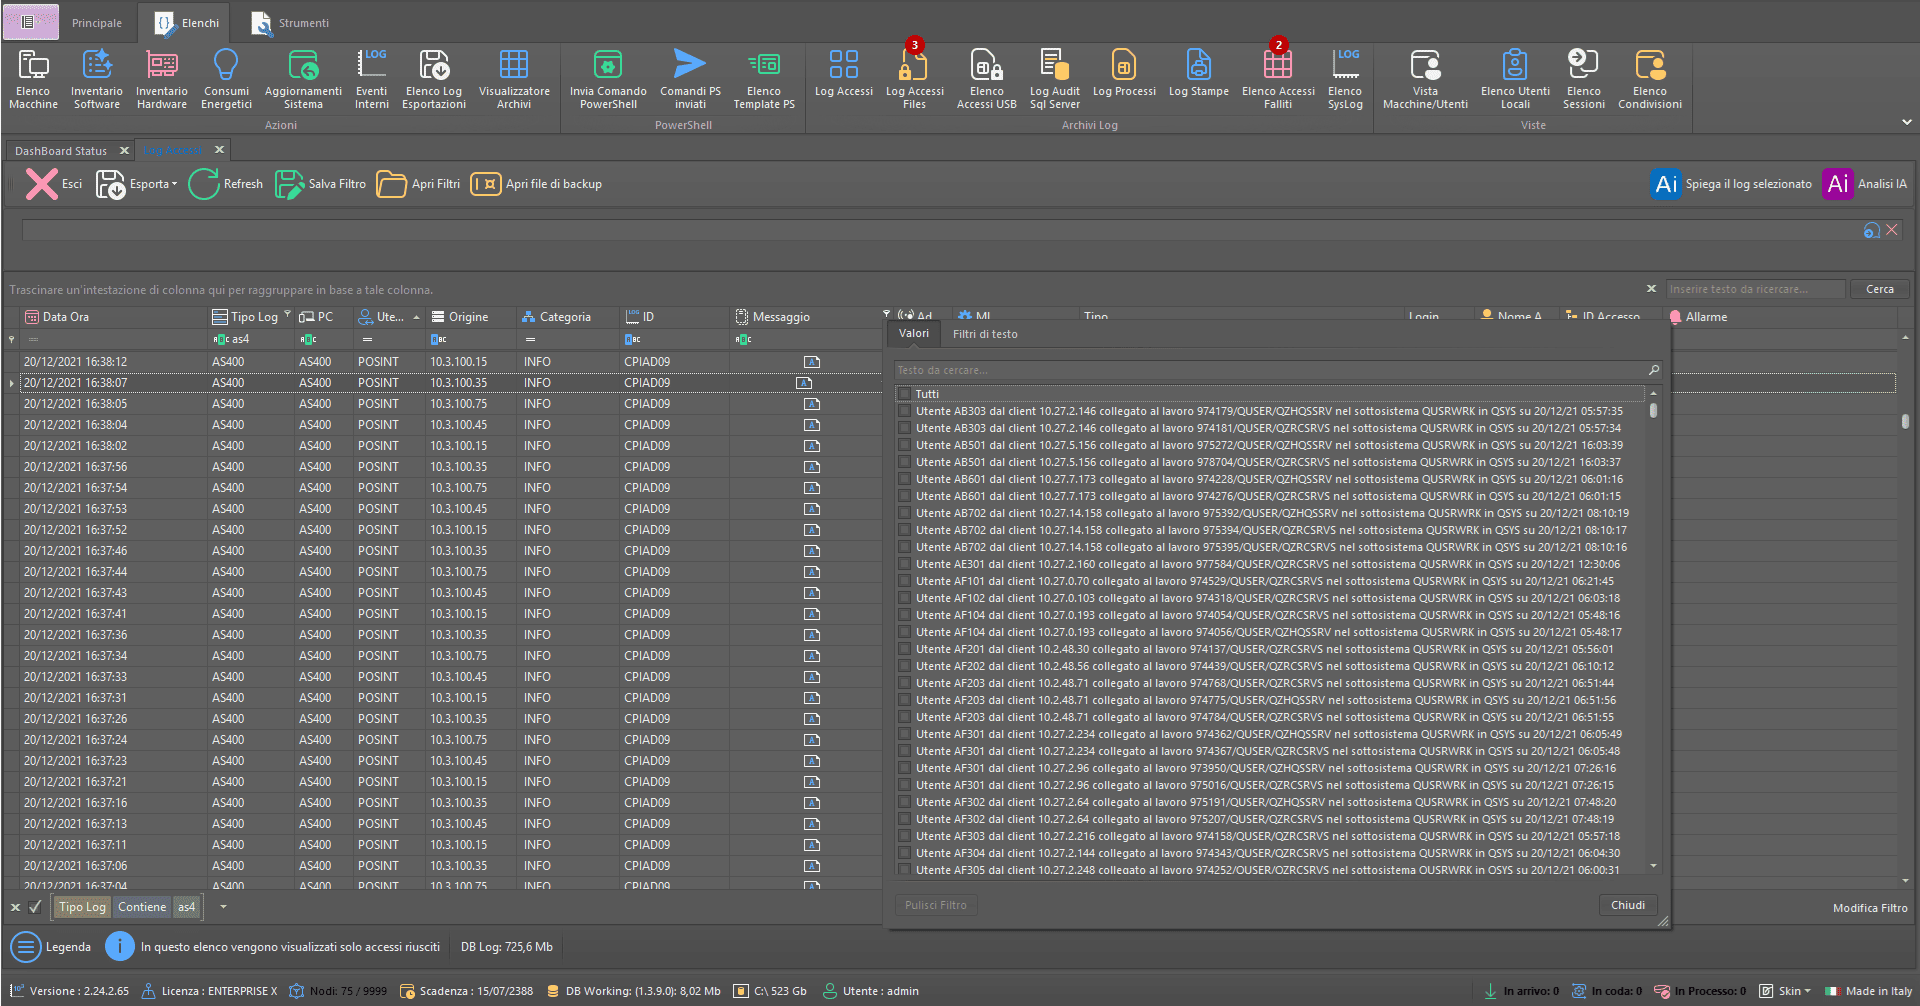Open Elenco Accessi Falliti
This screenshot has height=1006, width=1920.
coord(1278,79)
